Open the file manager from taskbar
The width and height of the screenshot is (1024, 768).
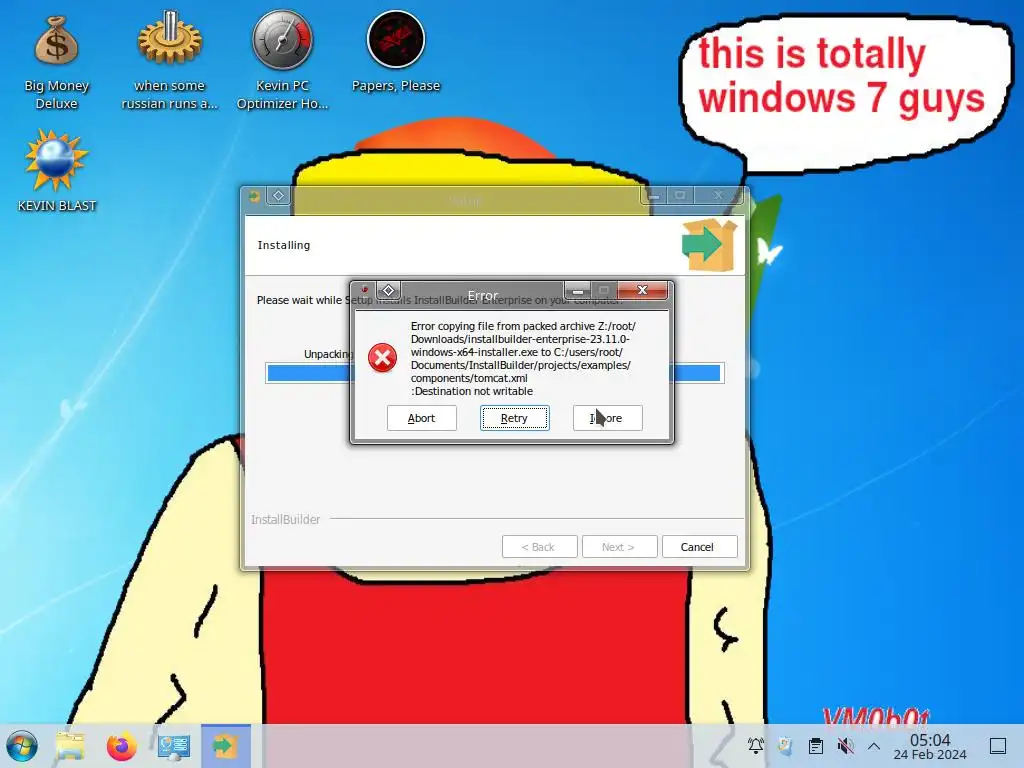coord(70,746)
